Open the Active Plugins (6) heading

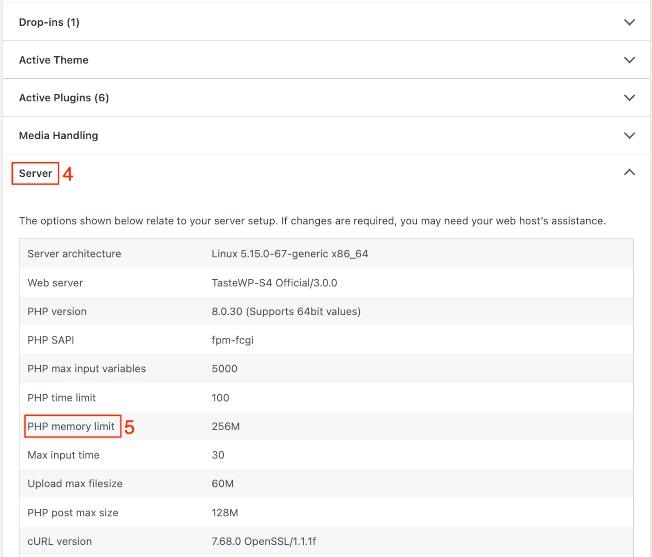(x=64, y=98)
